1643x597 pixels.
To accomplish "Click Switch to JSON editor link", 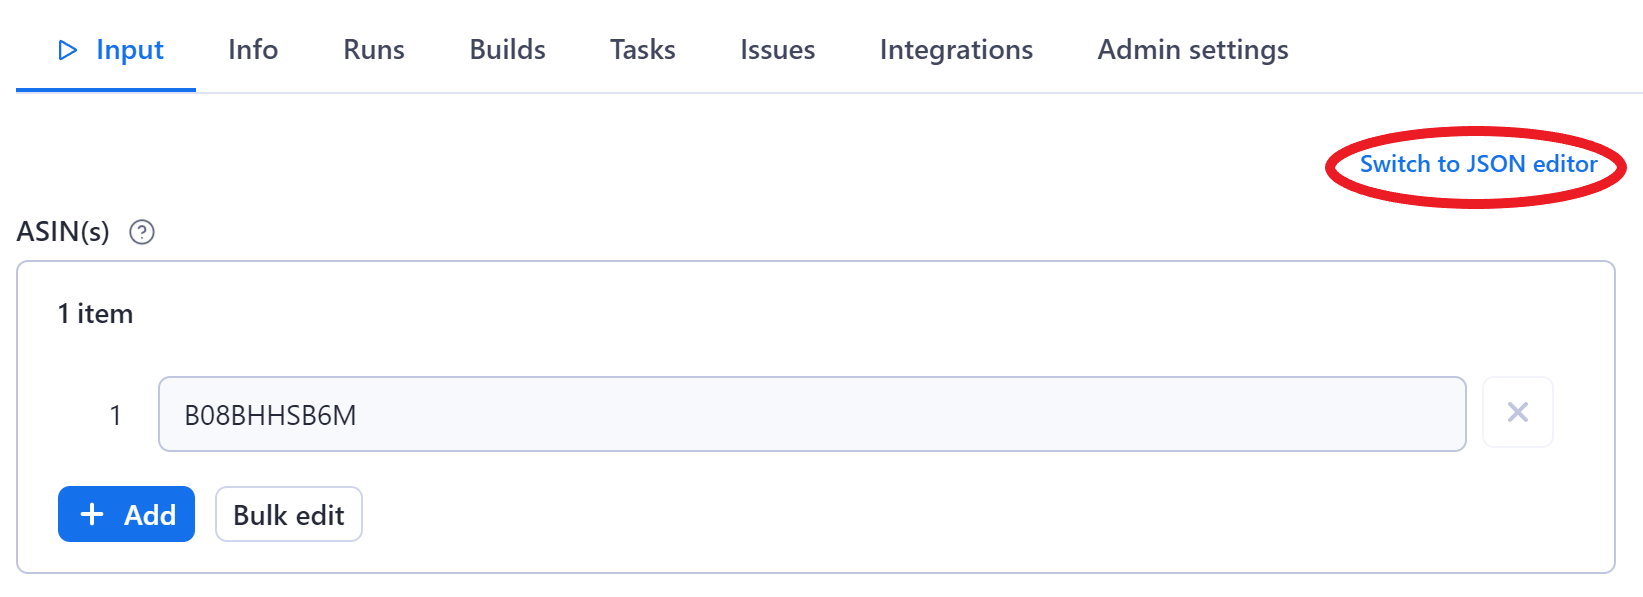I will tap(1478, 164).
